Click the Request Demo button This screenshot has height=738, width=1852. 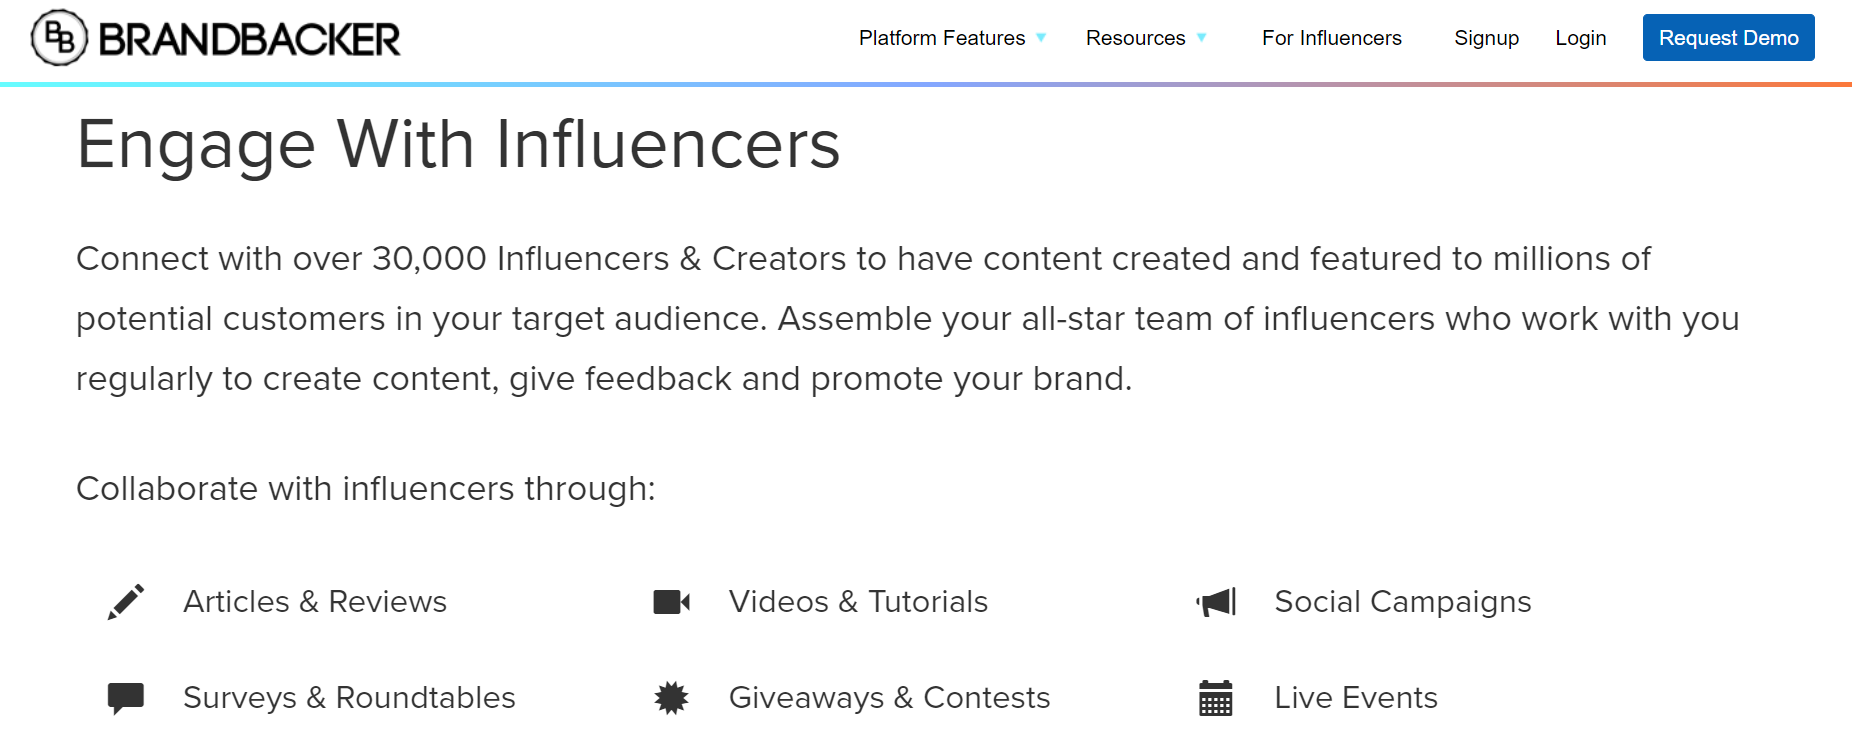point(1728,37)
